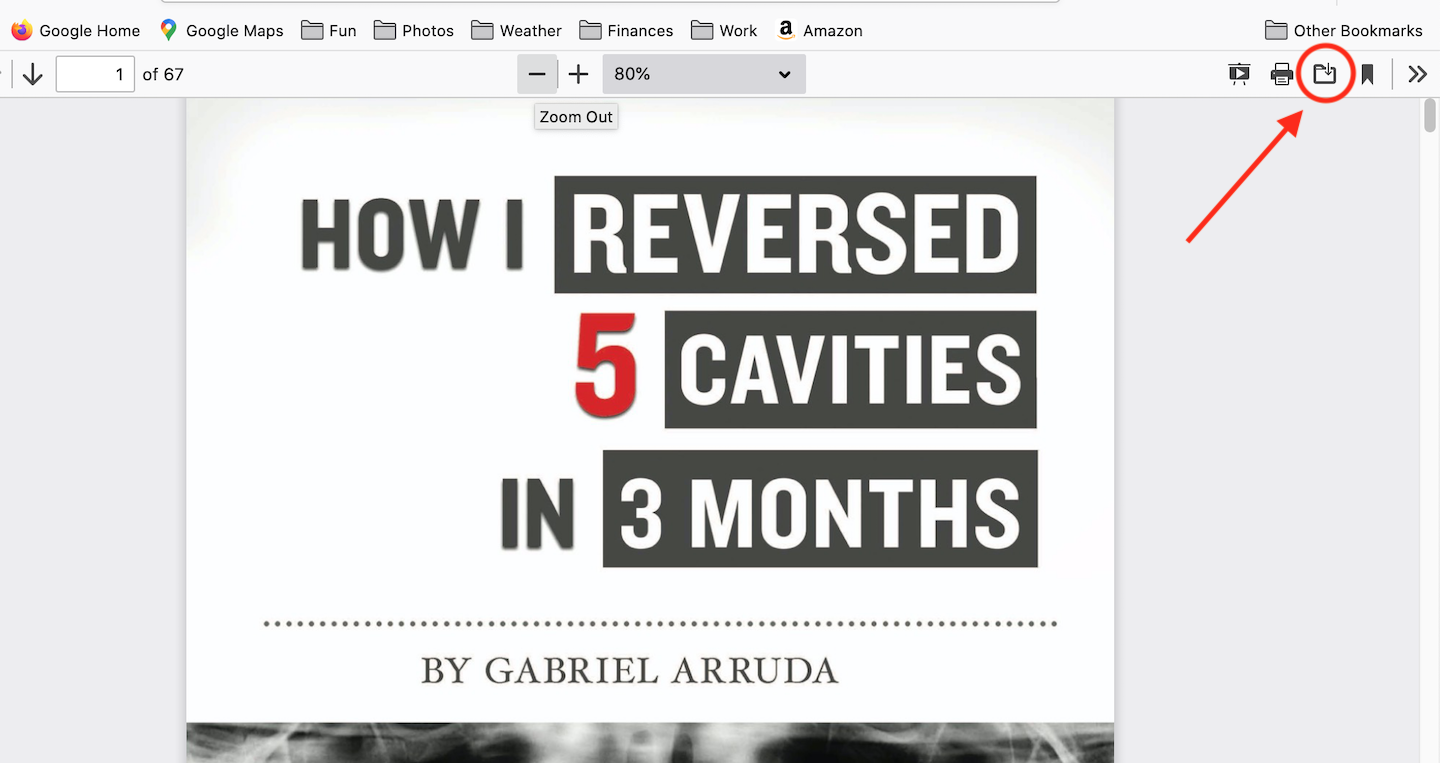Go to the next page with the down arrow
The width and height of the screenshot is (1440, 763).
pos(31,73)
